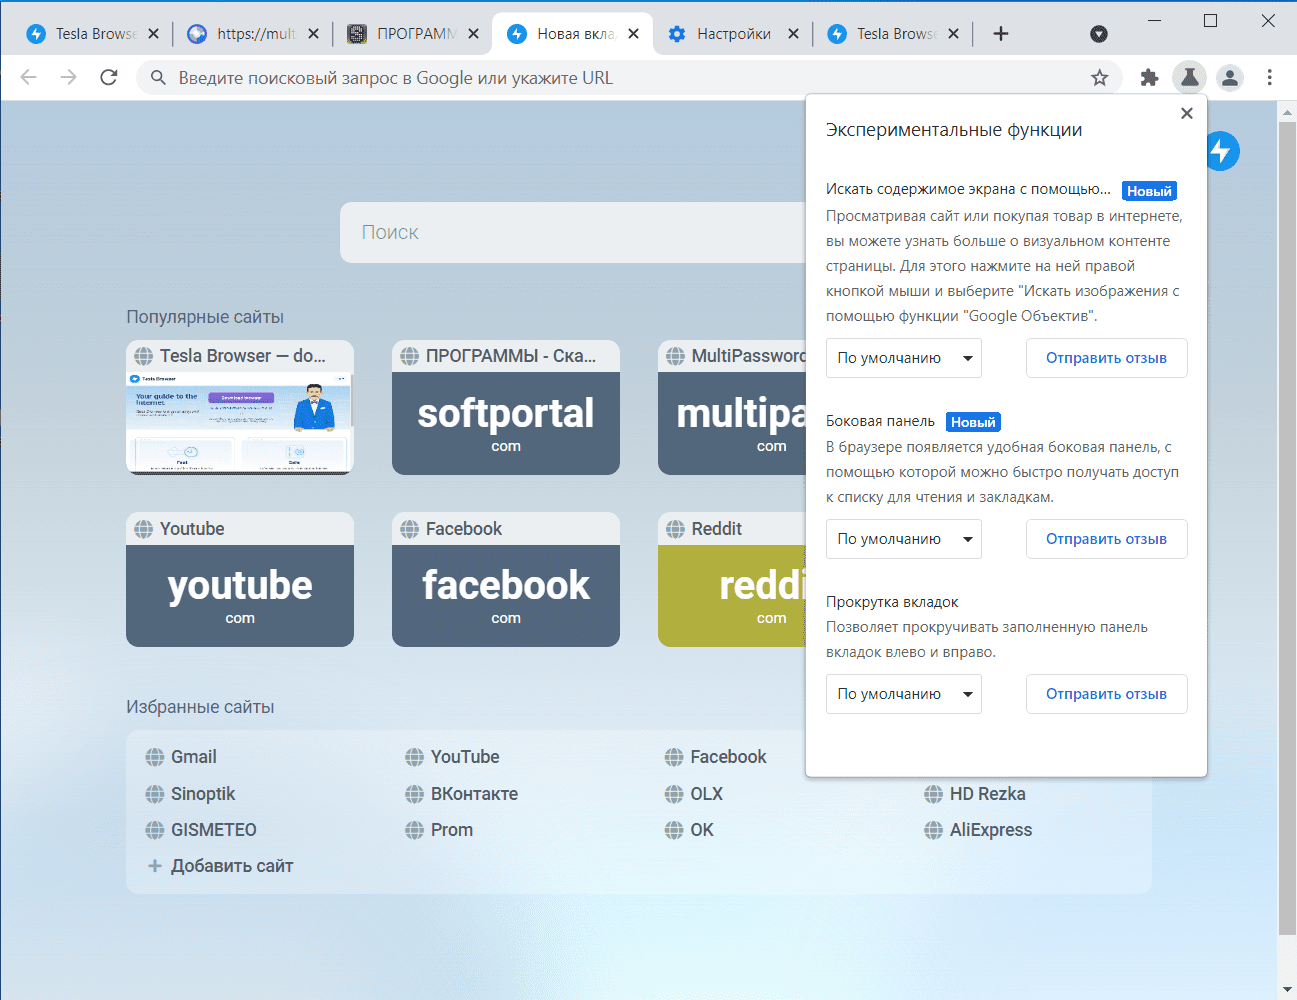Viewport: 1297px width, 1000px height.
Task: Send feedback for Боковая панель
Action: [1106, 539]
